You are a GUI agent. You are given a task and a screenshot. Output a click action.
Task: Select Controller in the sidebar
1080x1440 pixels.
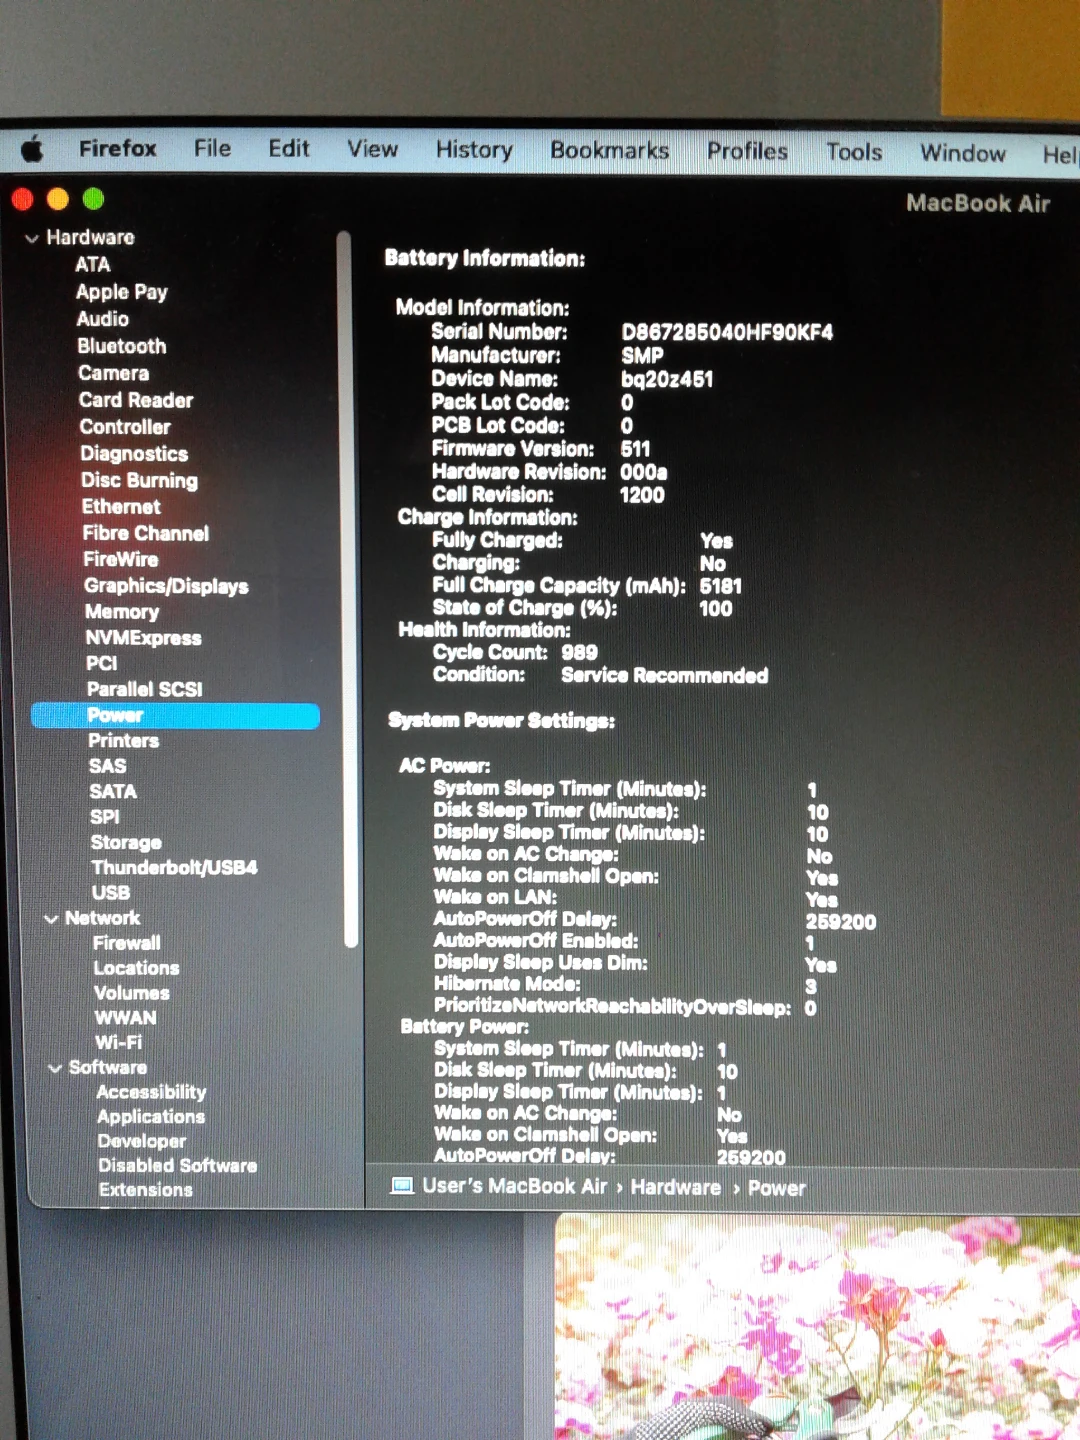pos(125,427)
